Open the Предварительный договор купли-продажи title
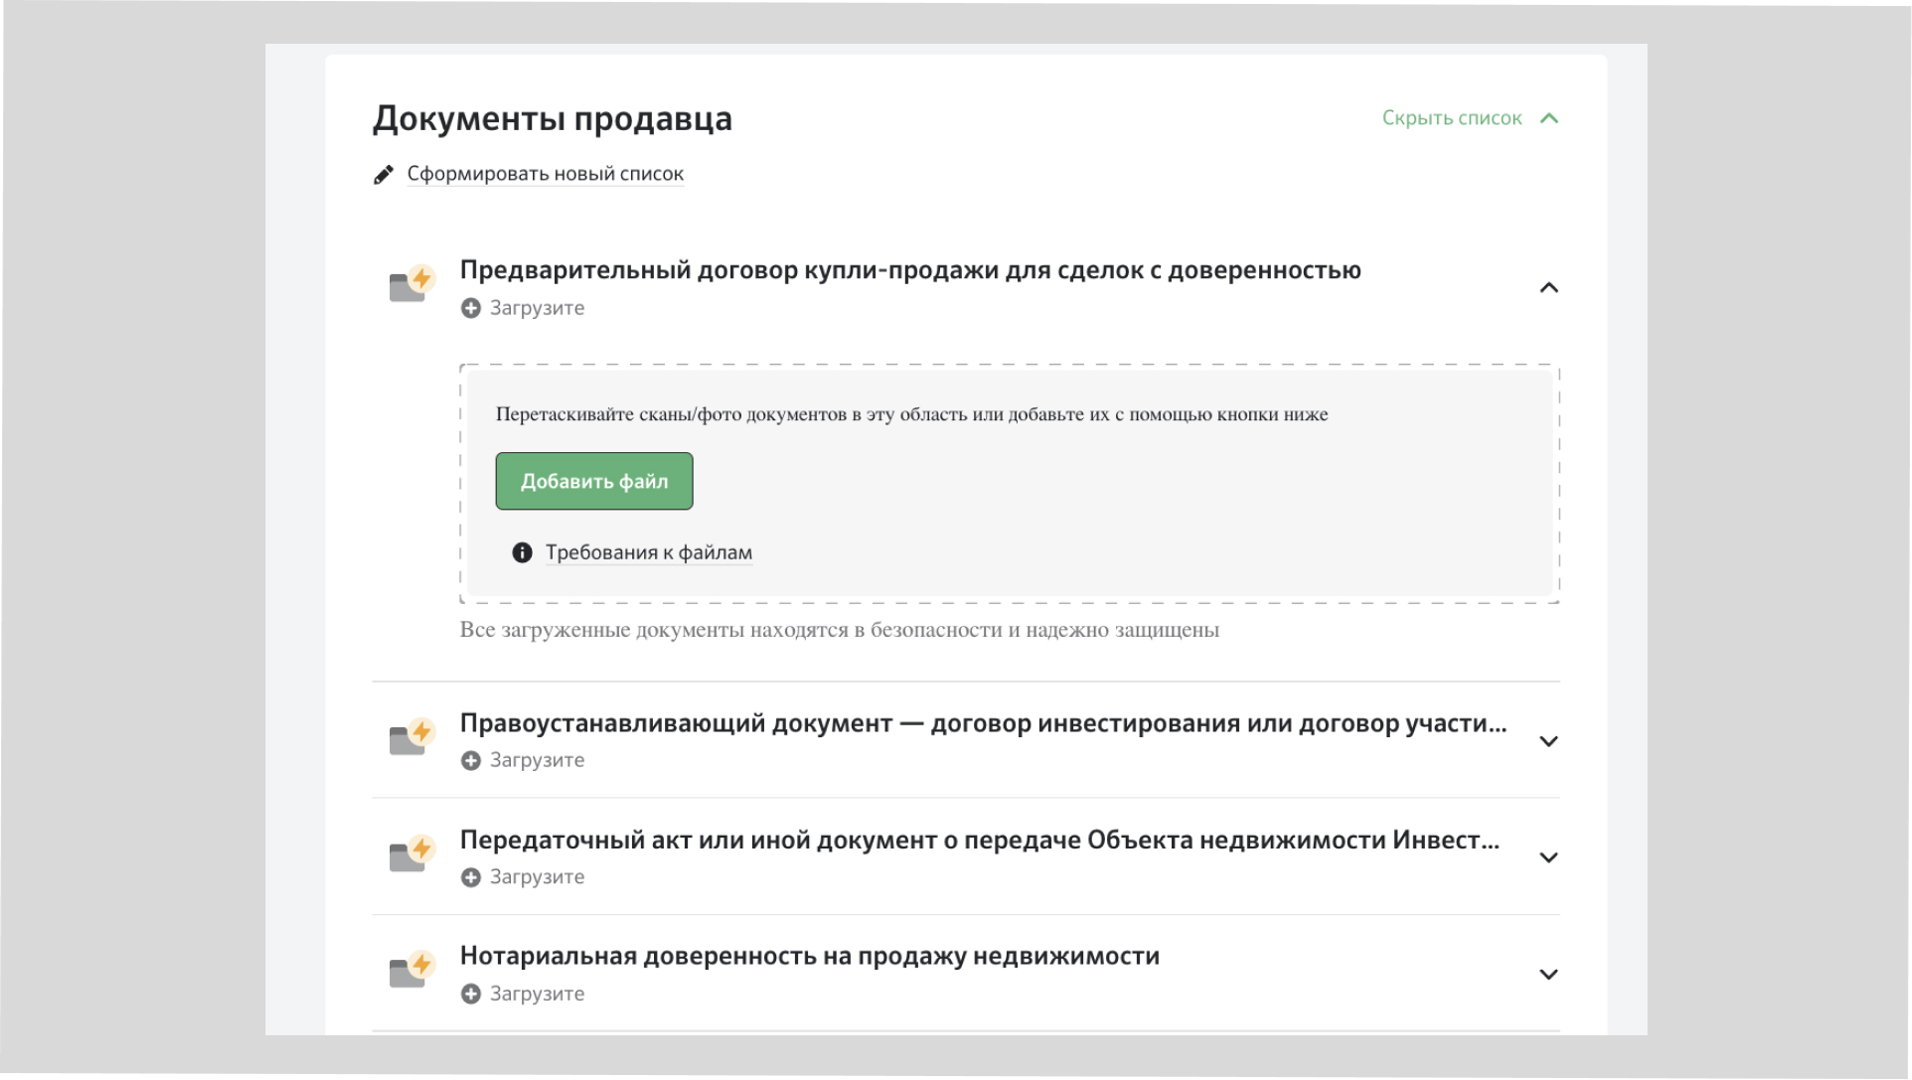This screenshot has height=1080, width=1912. [910, 270]
